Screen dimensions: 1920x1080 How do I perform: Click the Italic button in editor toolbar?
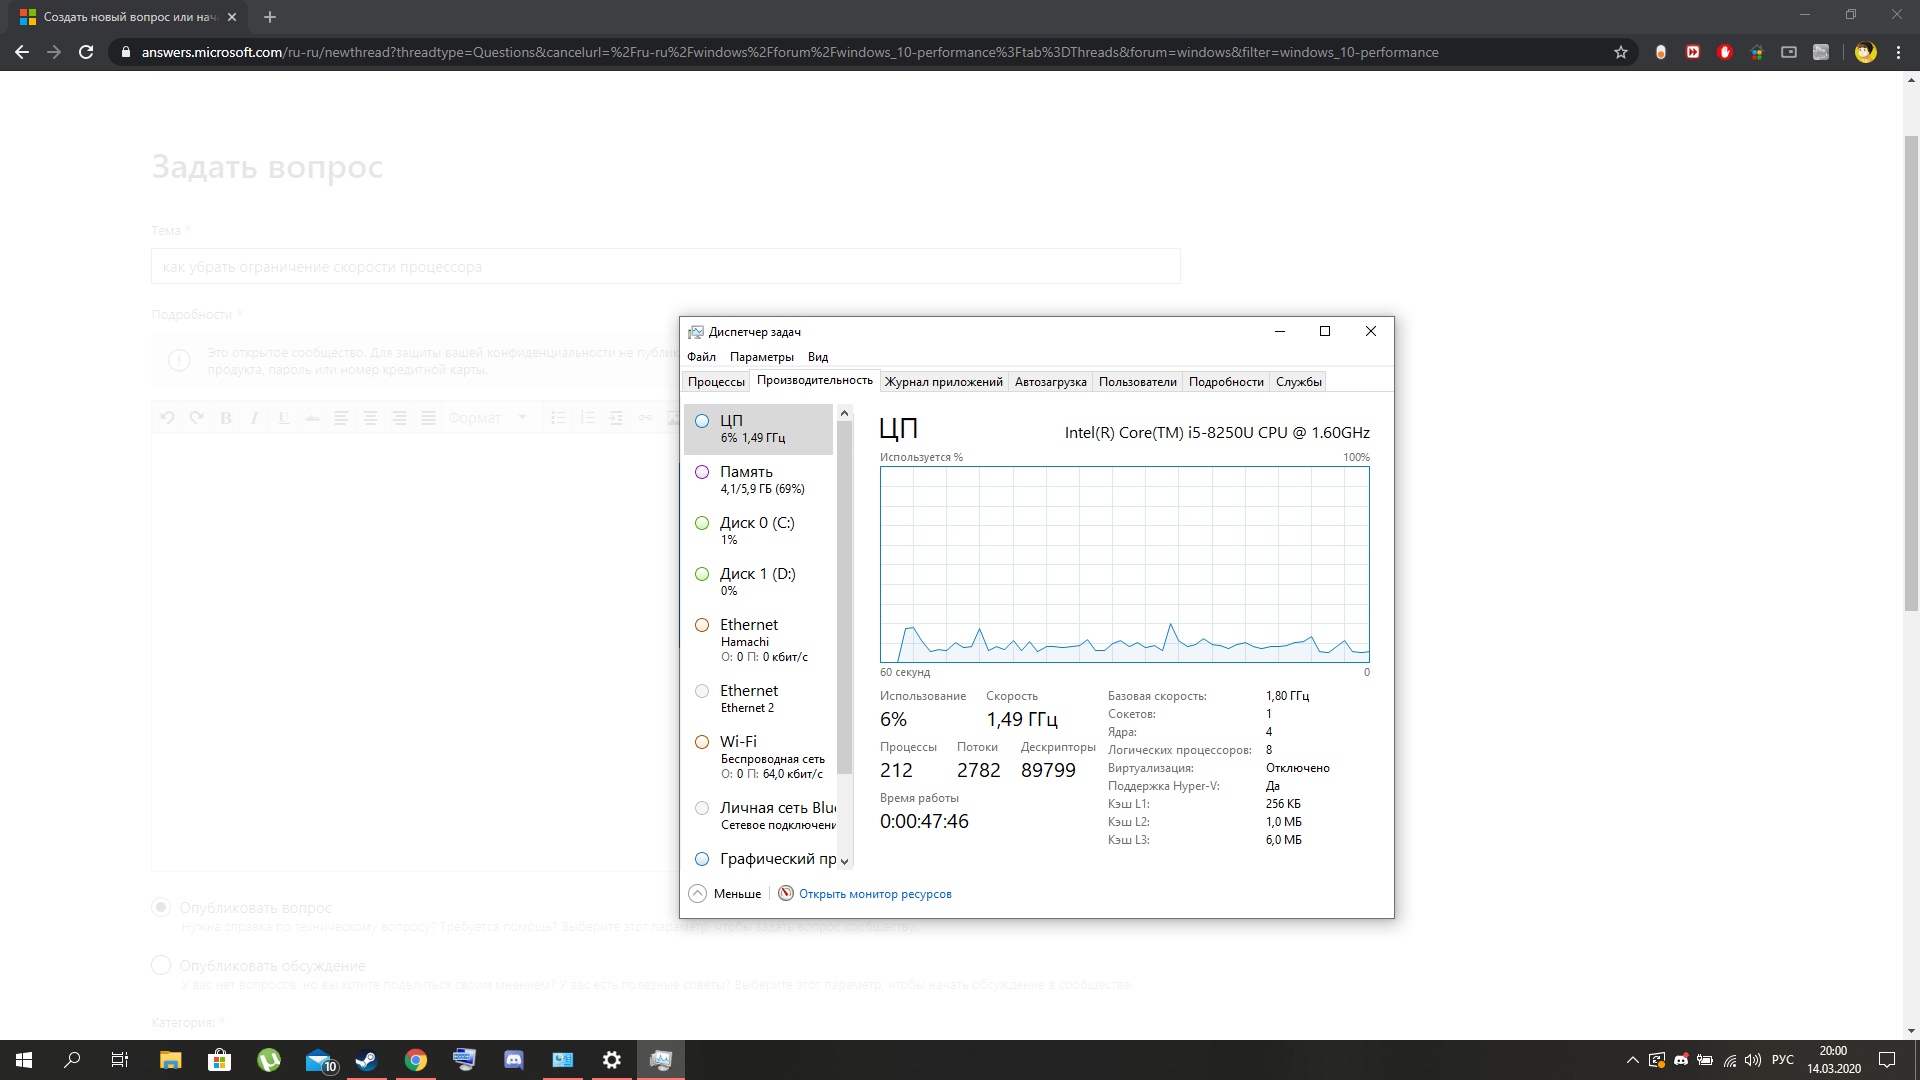[254, 418]
